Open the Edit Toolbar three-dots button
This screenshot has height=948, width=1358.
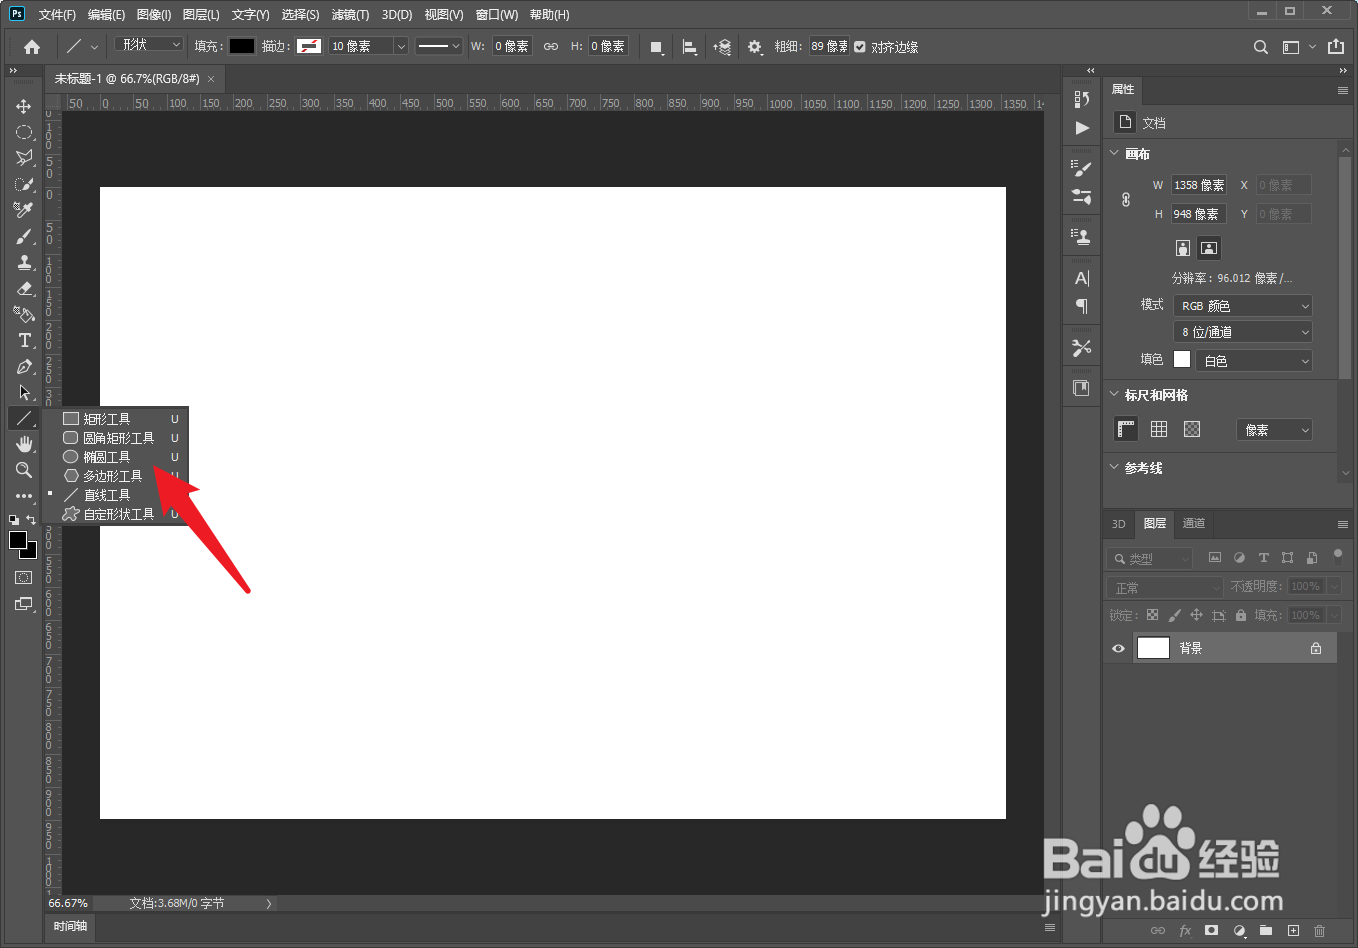click(24, 496)
